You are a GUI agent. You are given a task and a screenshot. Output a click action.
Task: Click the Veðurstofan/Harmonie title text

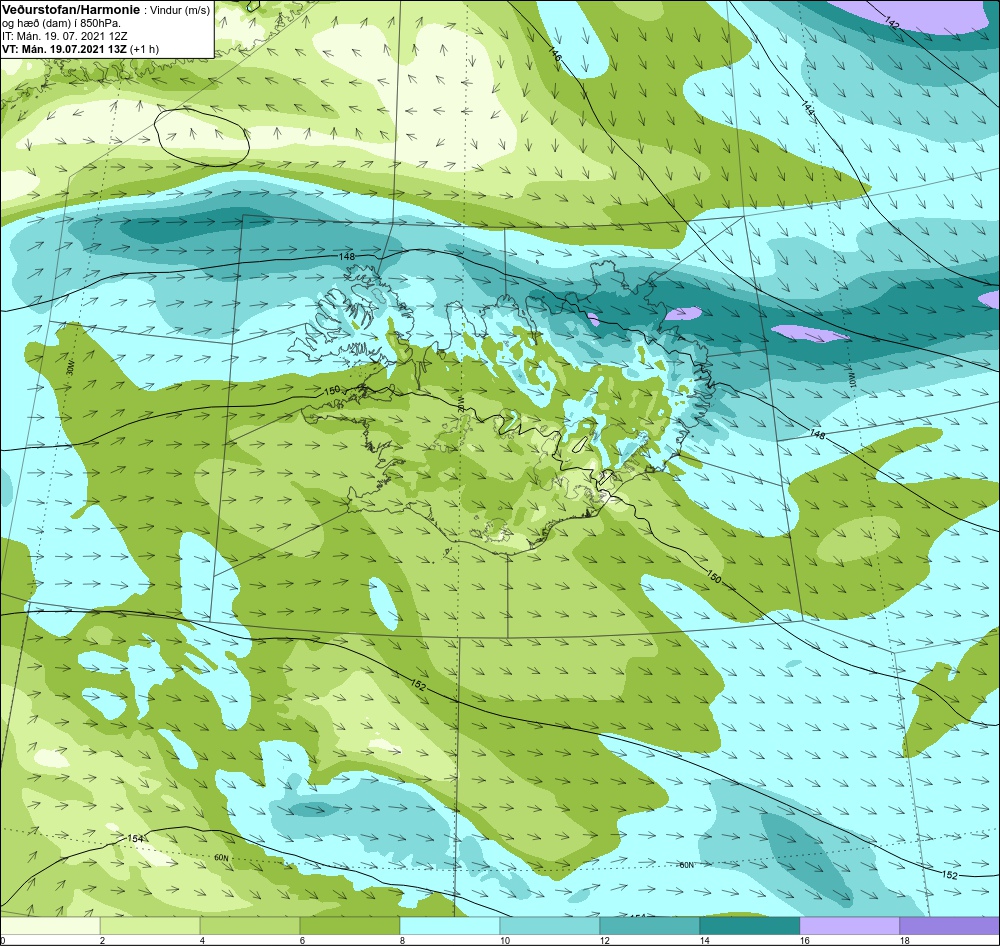(x=70, y=10)
